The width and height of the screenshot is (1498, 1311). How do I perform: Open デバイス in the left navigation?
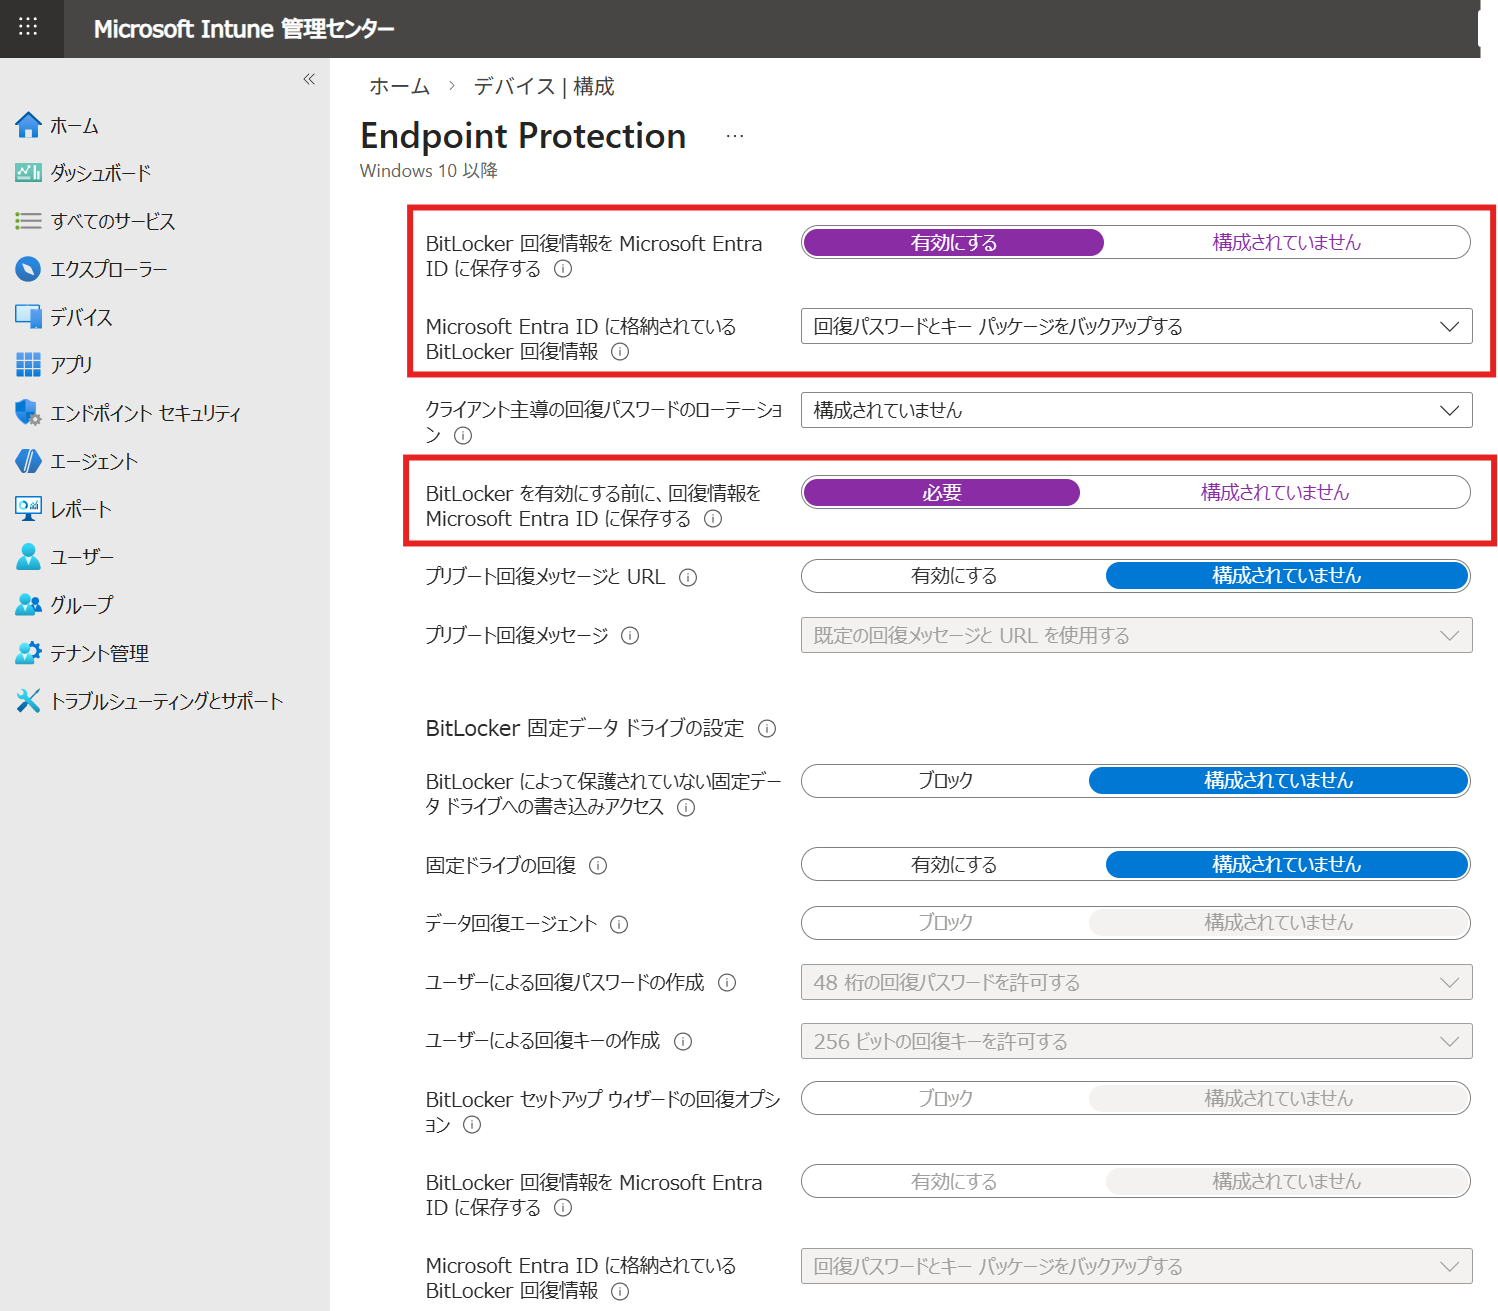tap(81, 317)
